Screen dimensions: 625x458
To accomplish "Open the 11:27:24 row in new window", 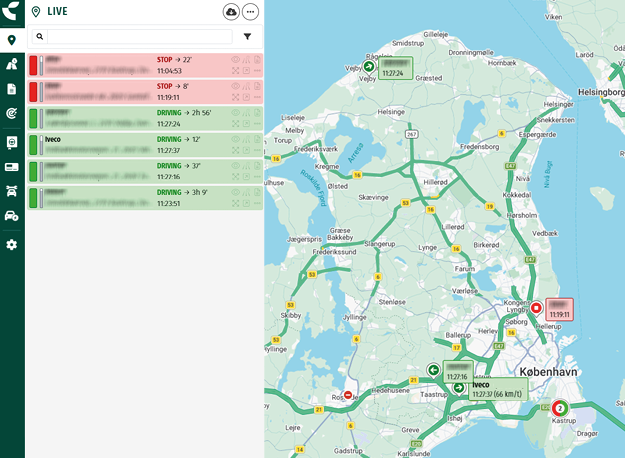I will [x=246, y=124].
